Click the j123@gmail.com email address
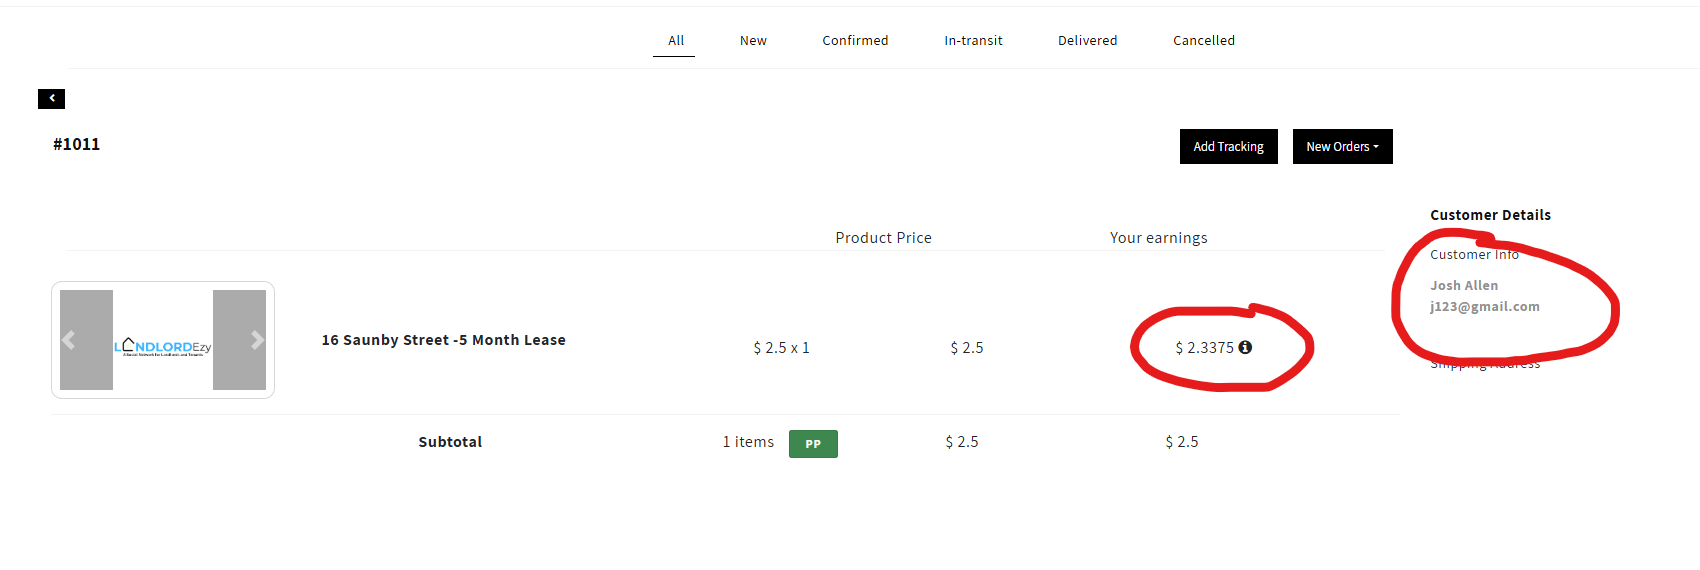Viewport: 1700px width, 570px height. coord(1484,307)
